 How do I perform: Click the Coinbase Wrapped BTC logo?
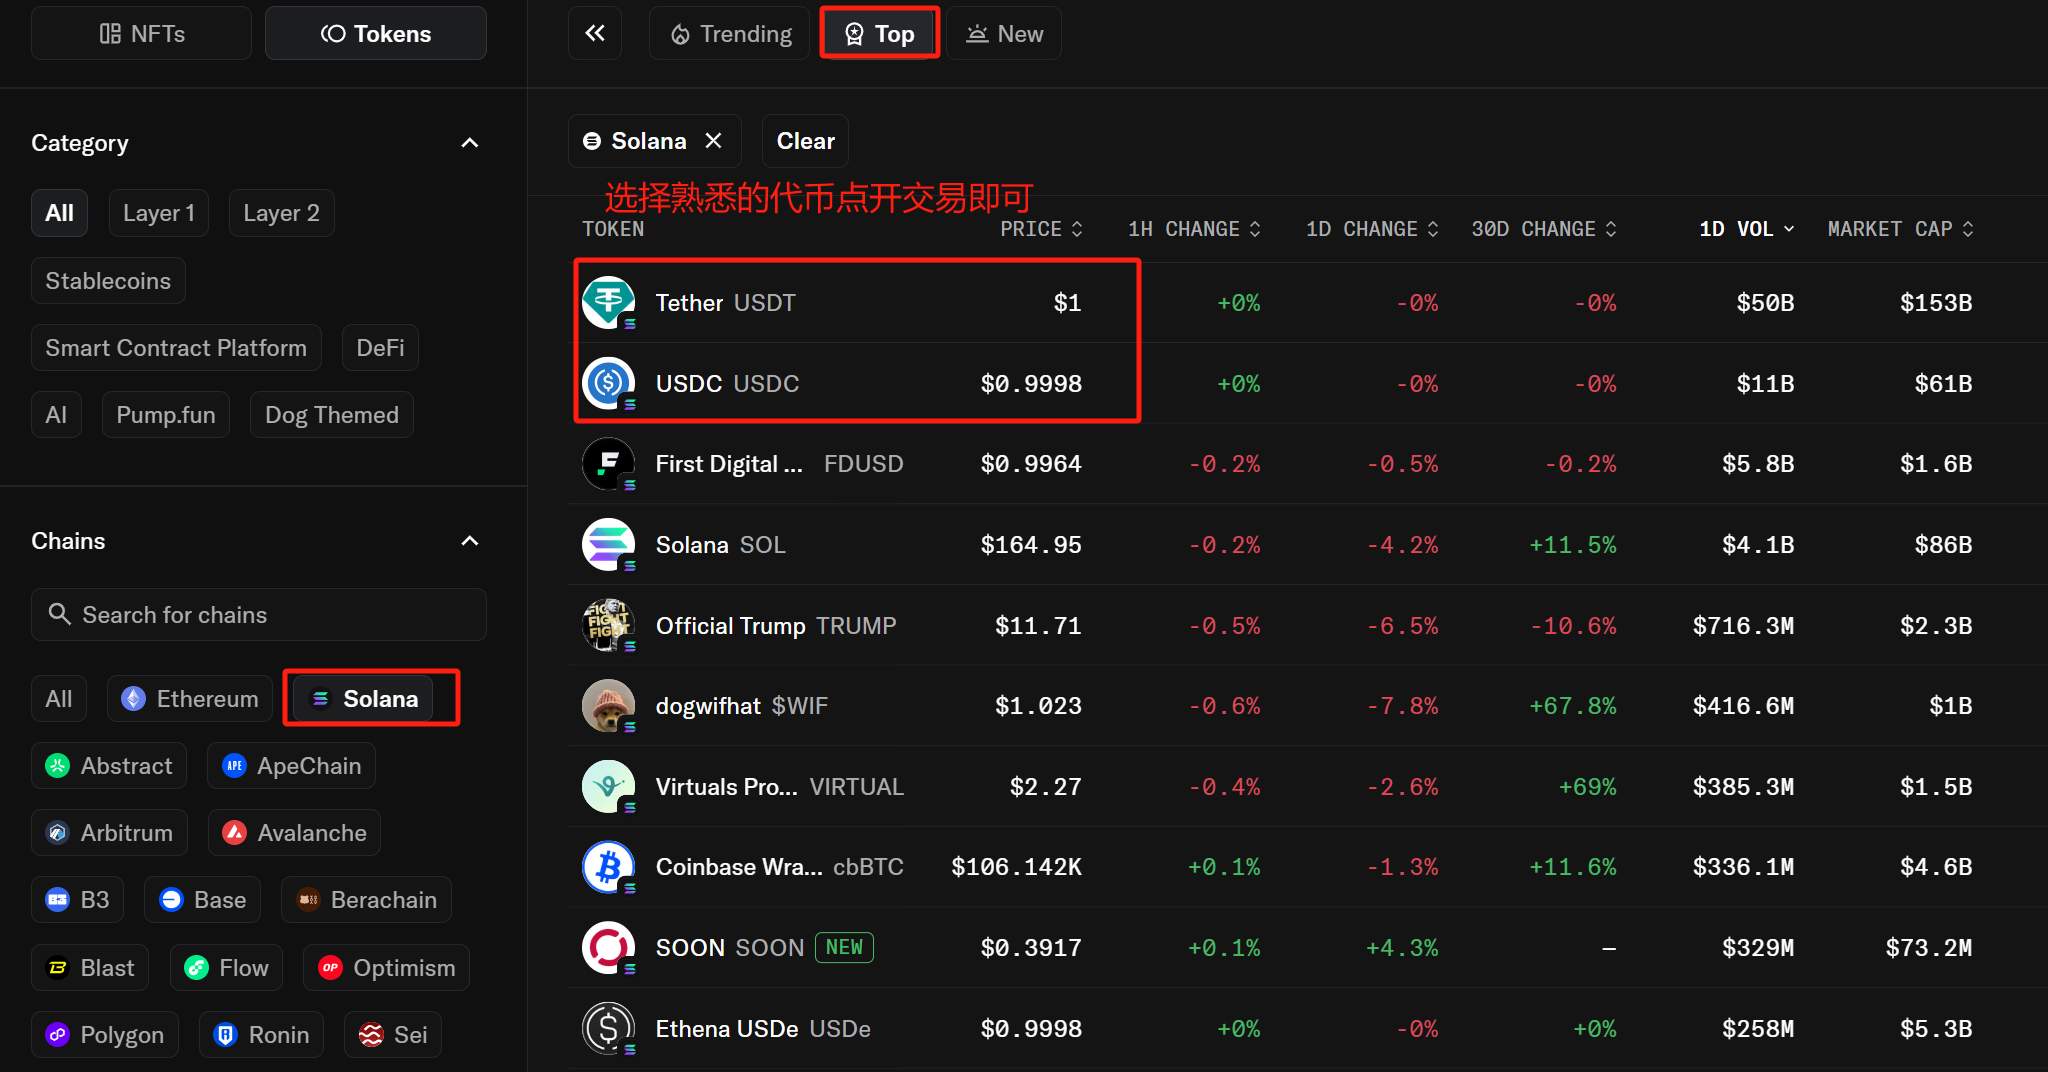point(609,867)
